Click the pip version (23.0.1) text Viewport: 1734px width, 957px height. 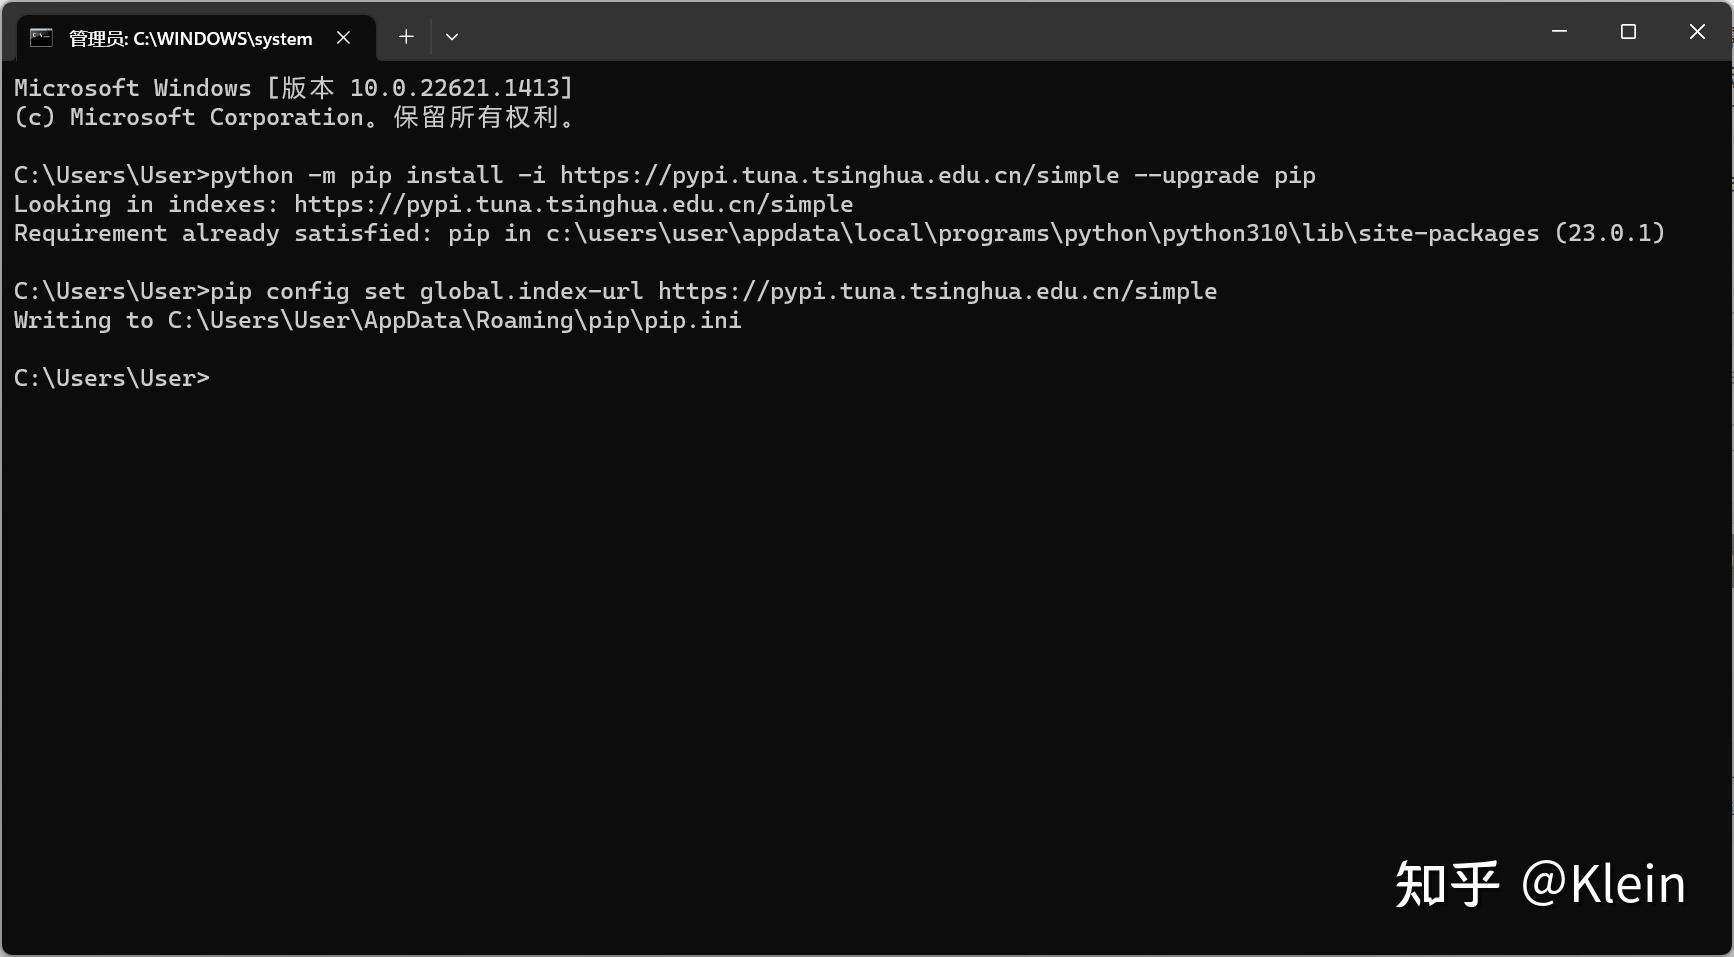pyautogui.click(x=1609, y=233)
